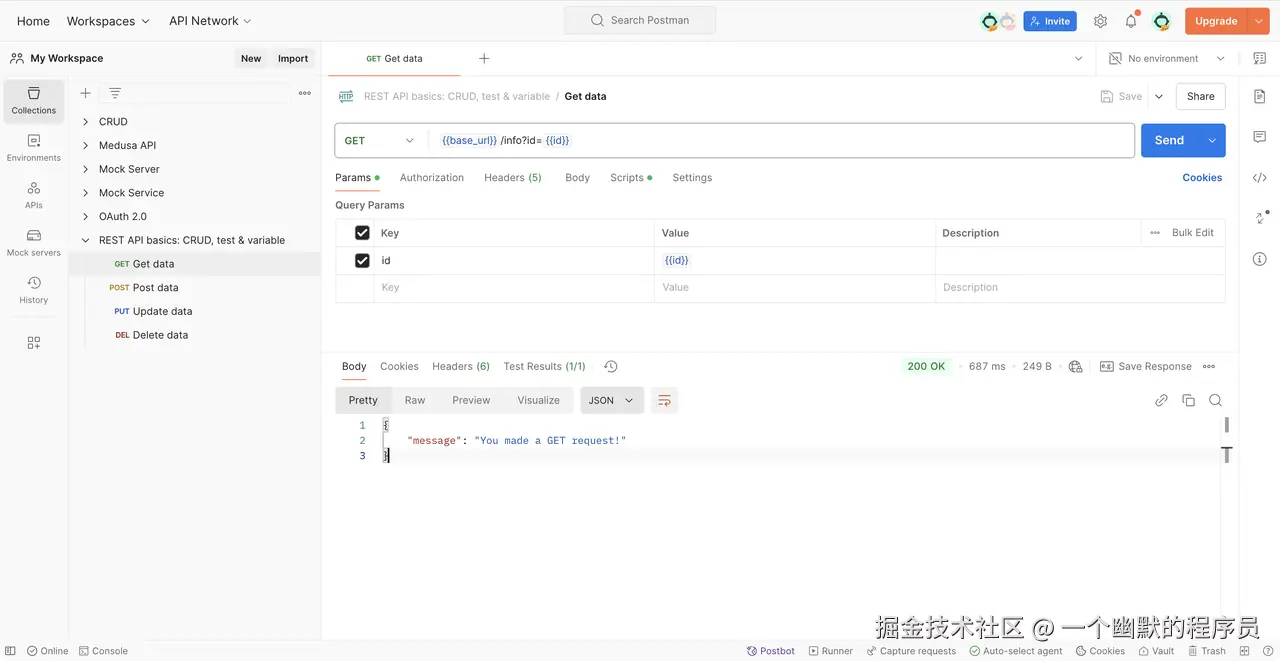The width and height of the screenshot is (1280, 661).
Task: Switch to the Test Results tab
Action: (x=544, y=367)
